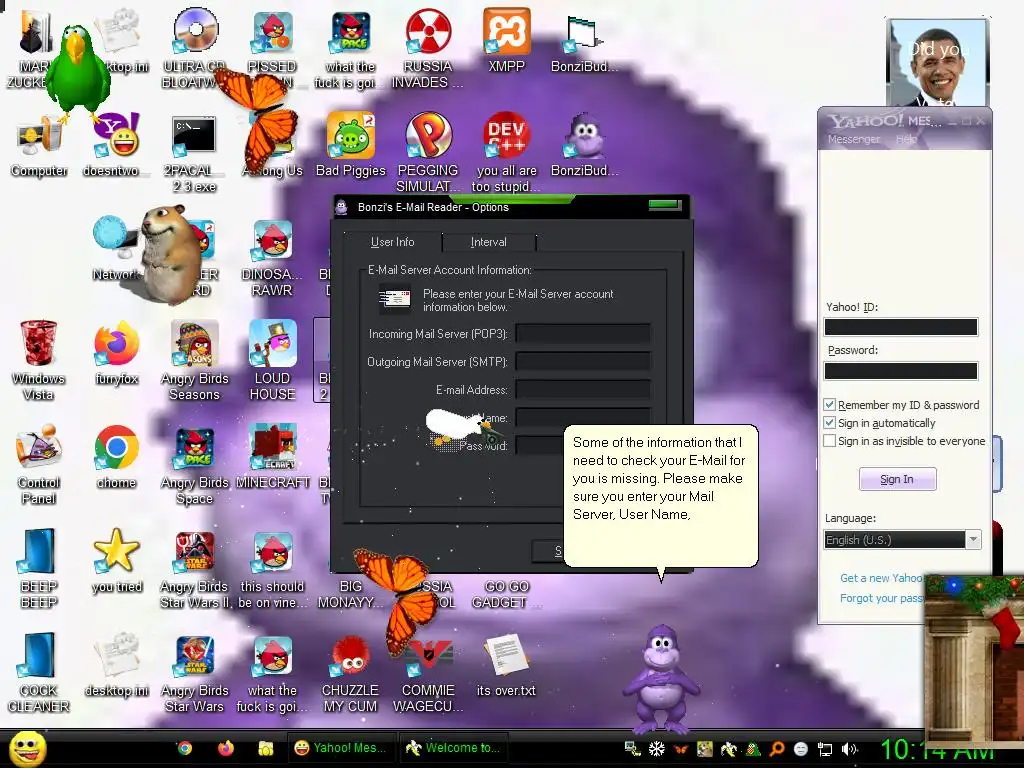Click the Obama 'Did you' gadget thumbnail
Viewport: 1024px width, 768px height.
938,63
